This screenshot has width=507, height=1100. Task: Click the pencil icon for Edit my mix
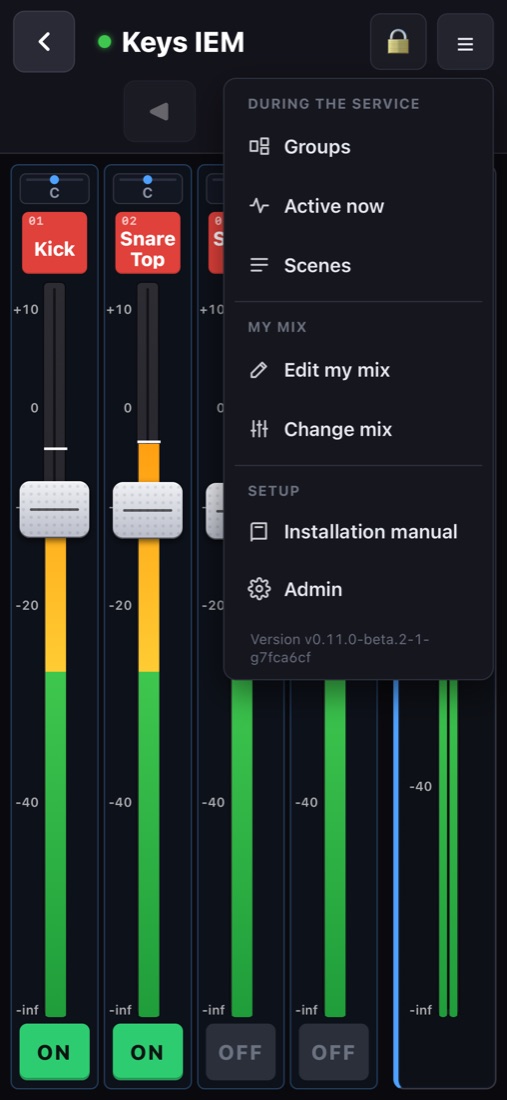click(x=259, y=370)
